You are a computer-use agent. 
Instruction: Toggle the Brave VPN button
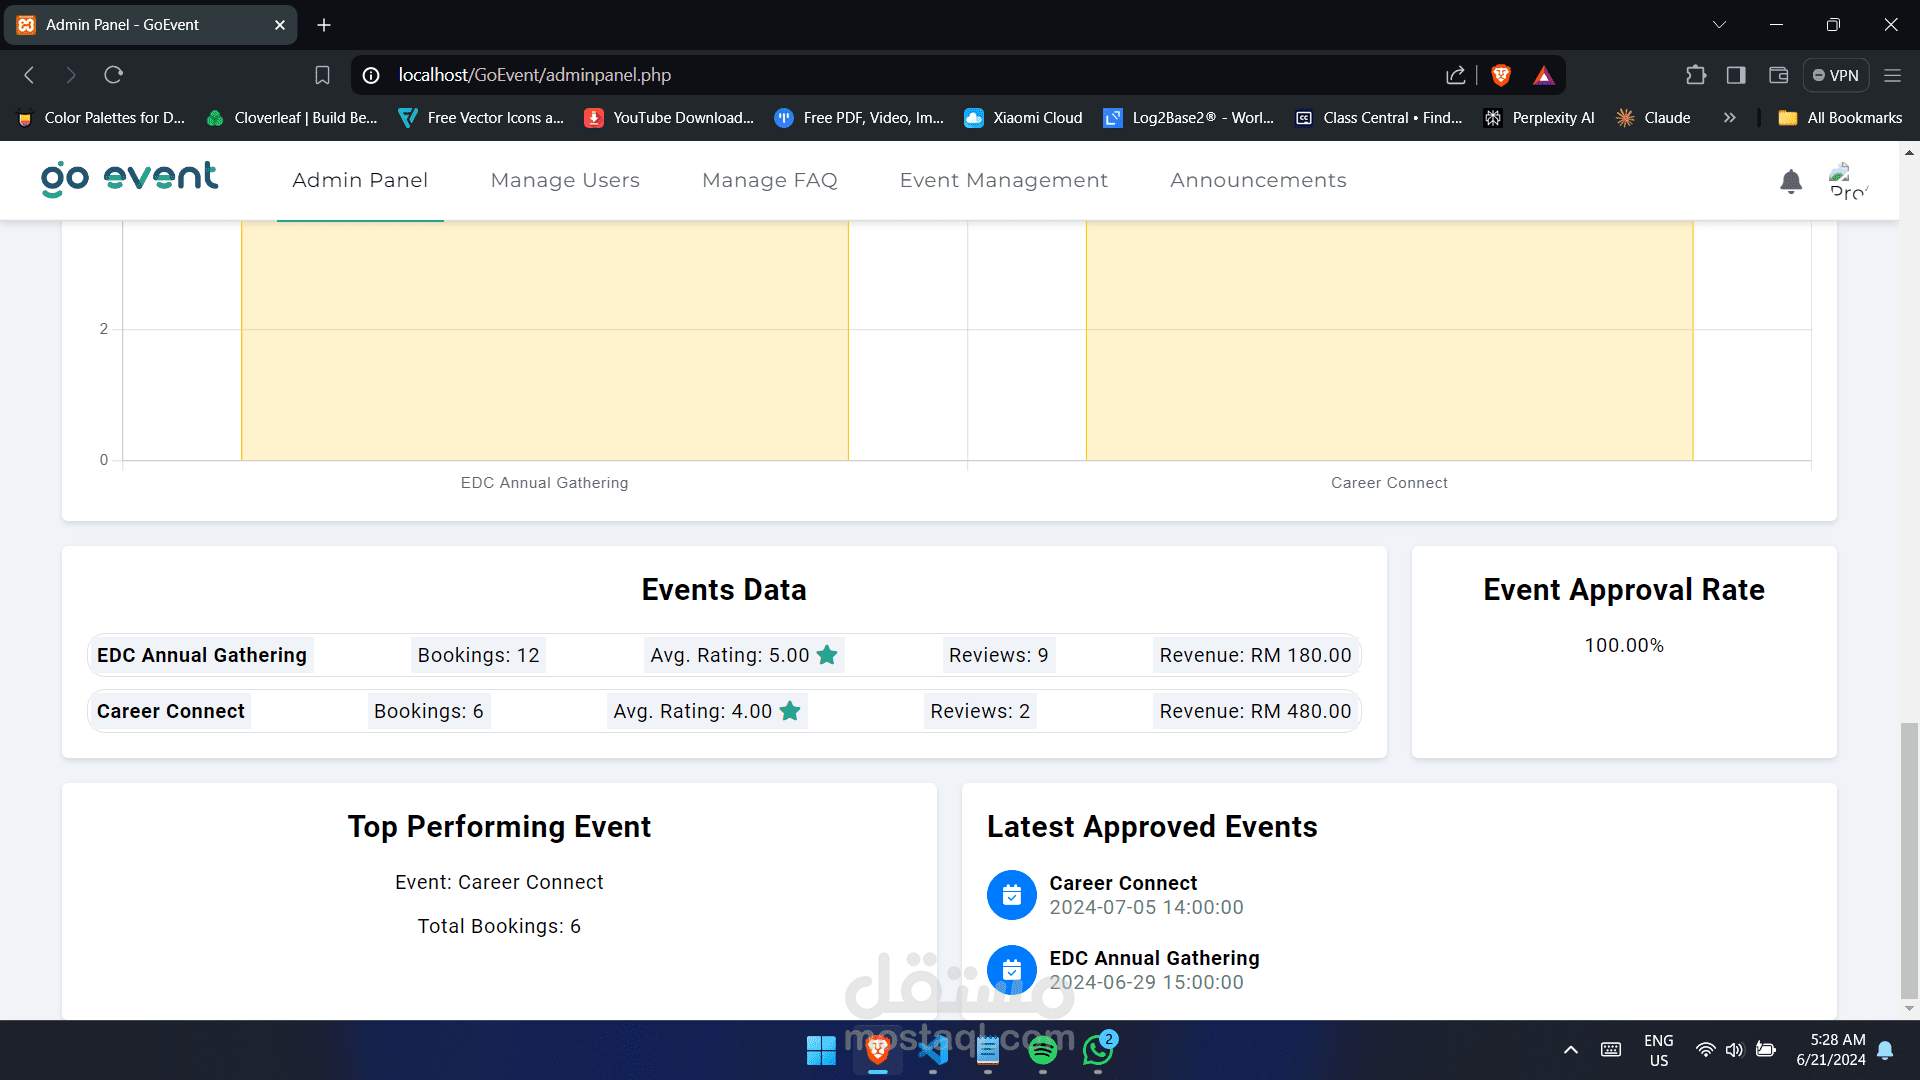[1836, 75]
